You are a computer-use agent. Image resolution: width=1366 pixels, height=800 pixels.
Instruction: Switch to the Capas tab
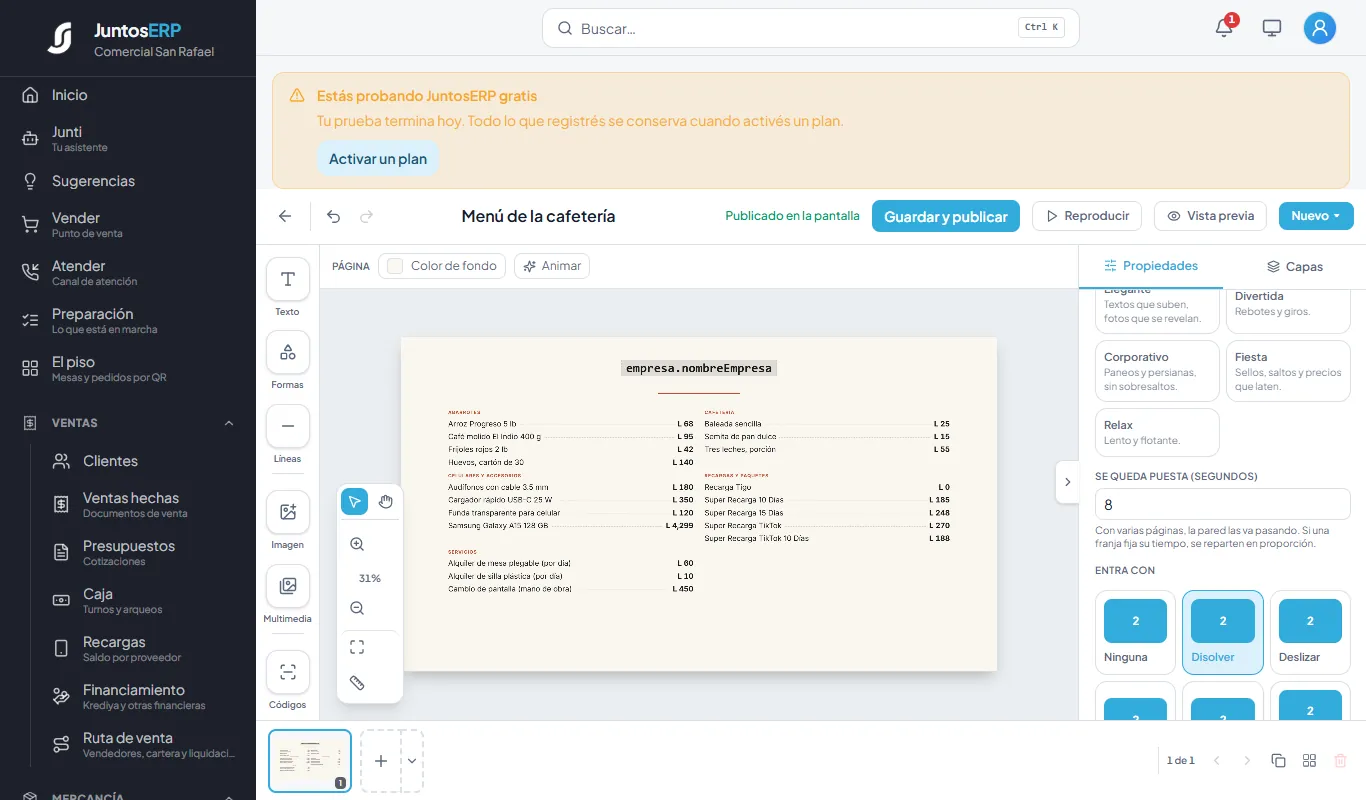1294,267
